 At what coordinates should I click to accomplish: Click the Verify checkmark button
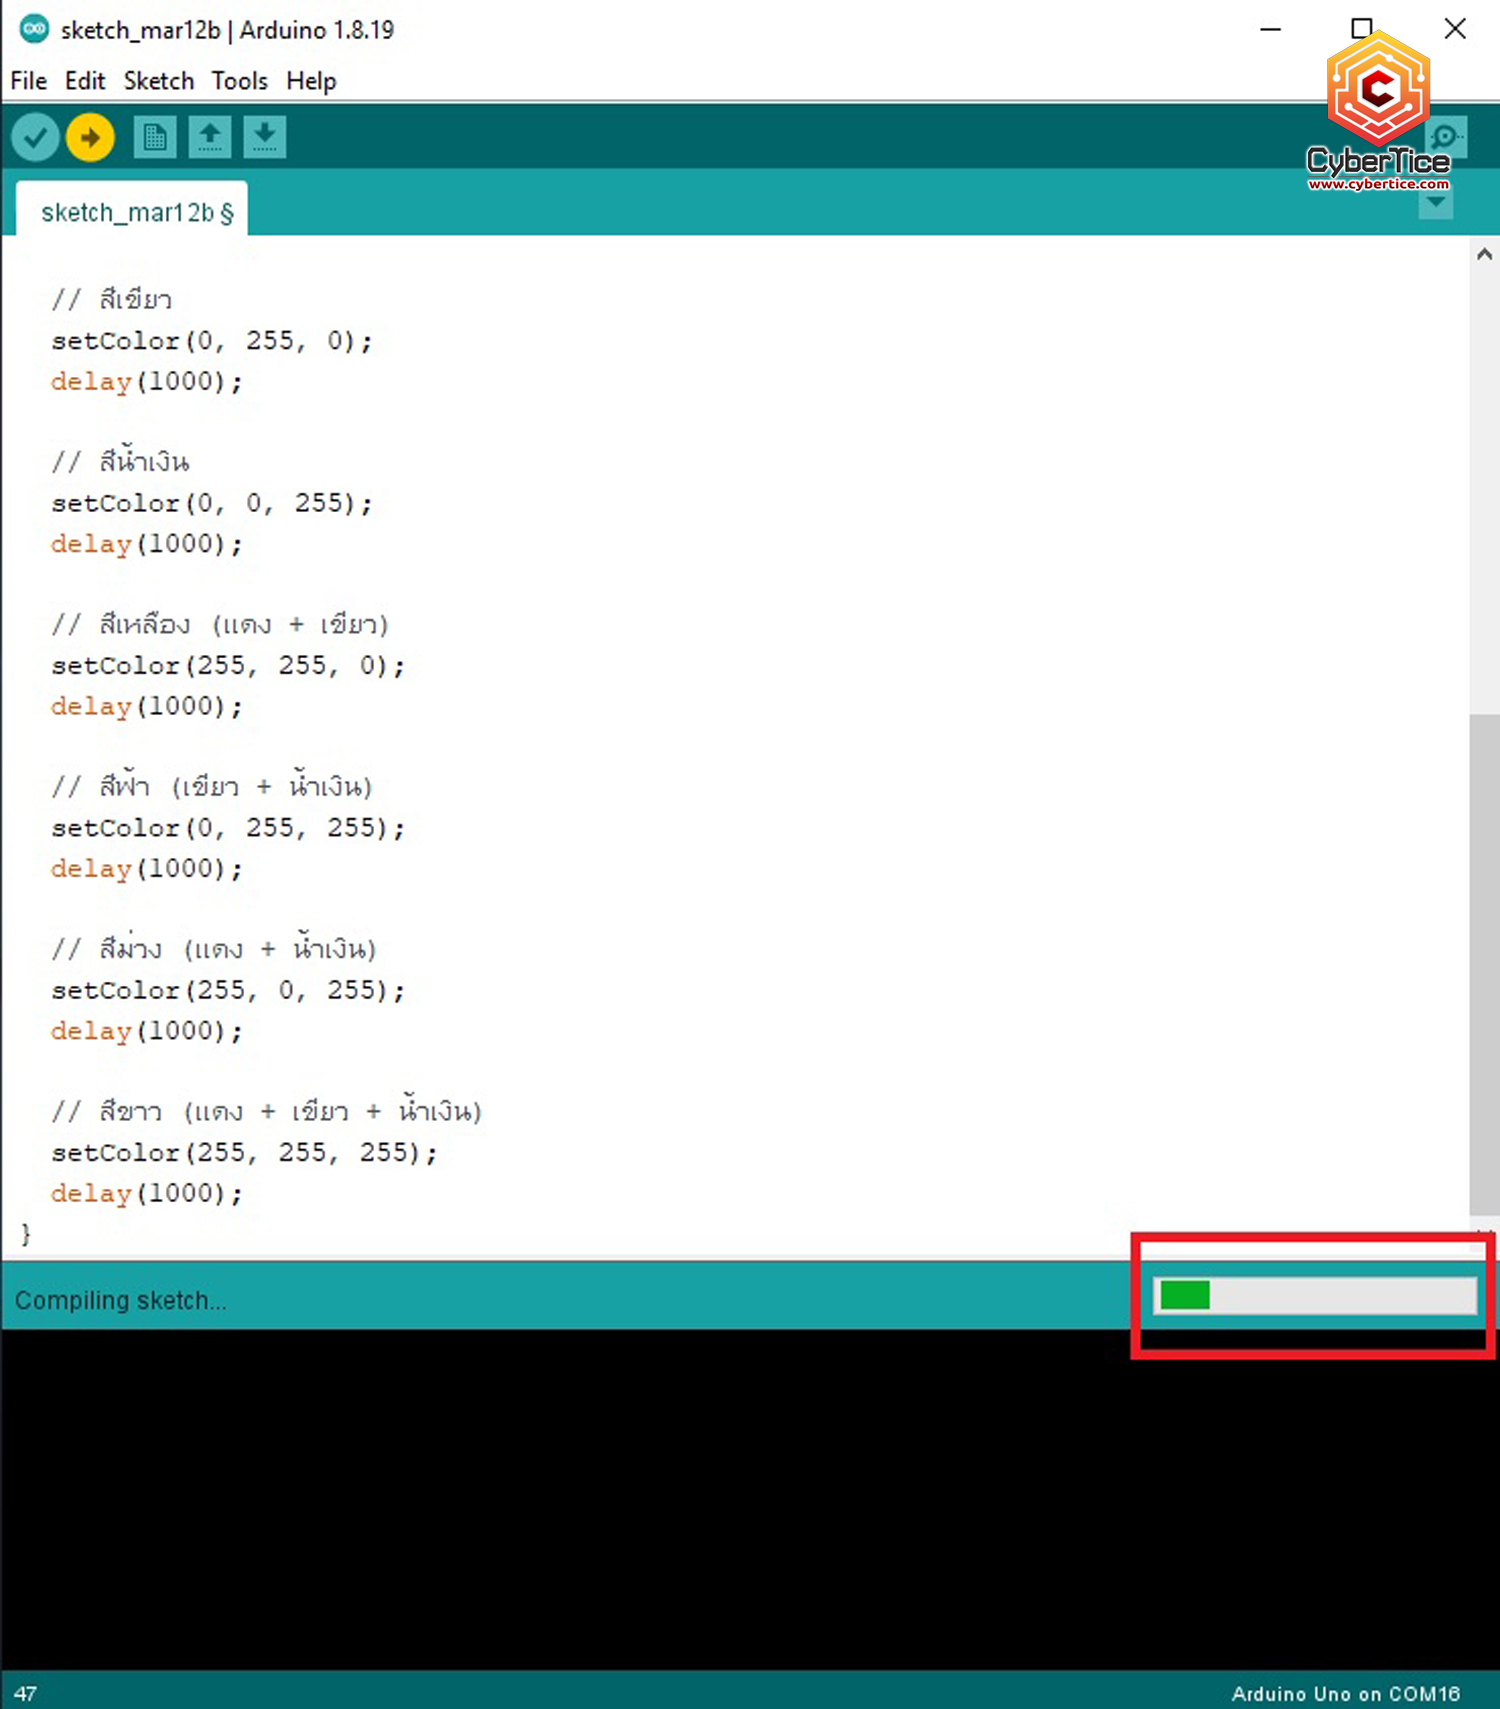(35, 137)
